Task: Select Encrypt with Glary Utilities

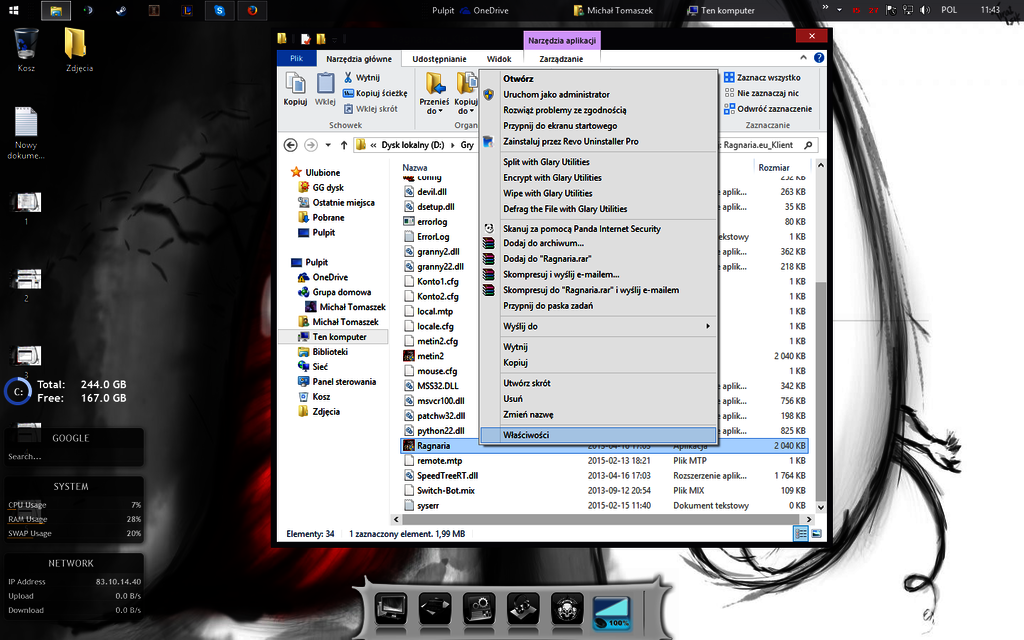Action: pos(598,178)
